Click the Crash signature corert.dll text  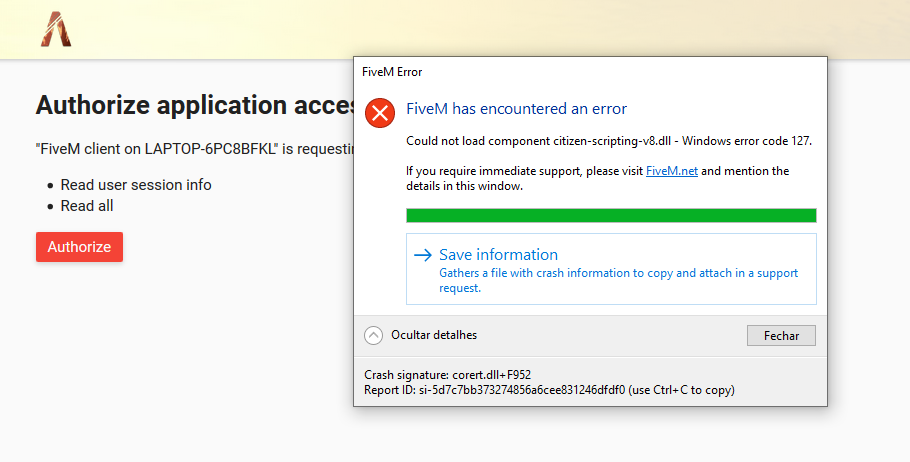pyautogui.click(x=447, y=375)
